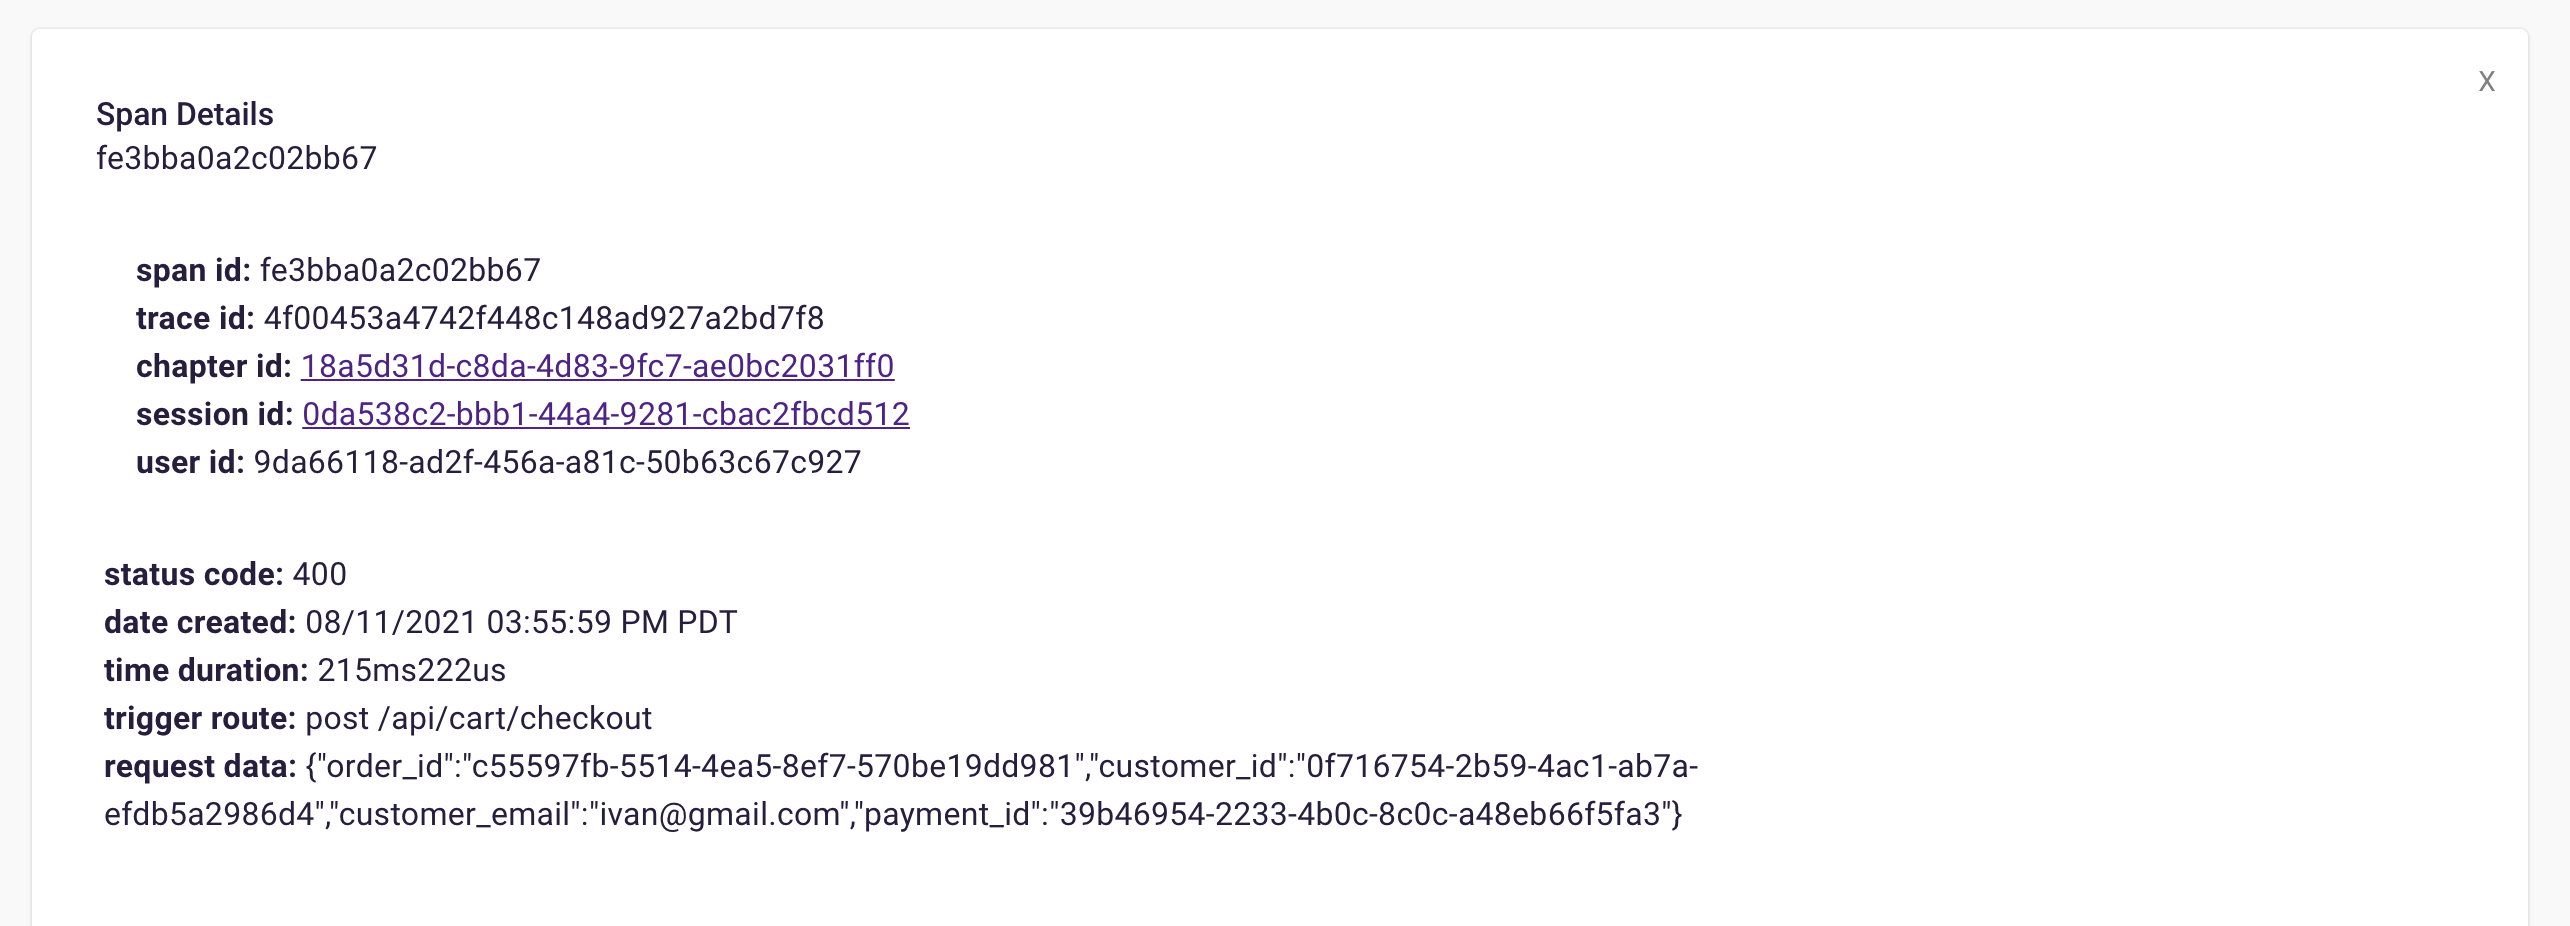
Task: Click the span id field value
Action: [400, 270]
